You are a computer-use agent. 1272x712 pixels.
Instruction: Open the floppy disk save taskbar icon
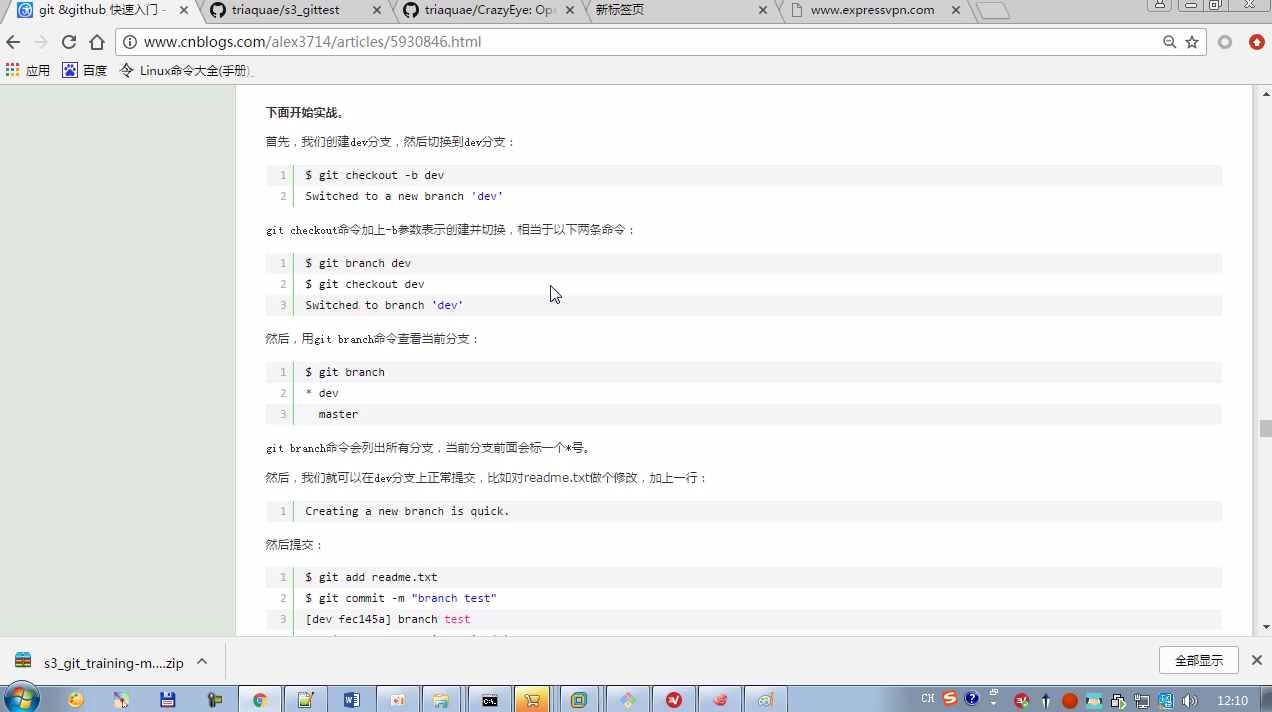(x=167, y=700)
